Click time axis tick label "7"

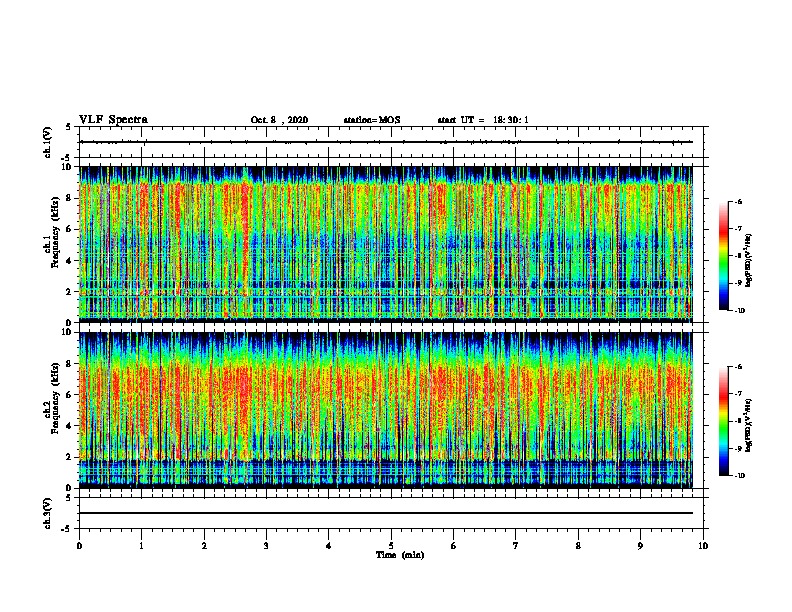[x=516, y=546]
